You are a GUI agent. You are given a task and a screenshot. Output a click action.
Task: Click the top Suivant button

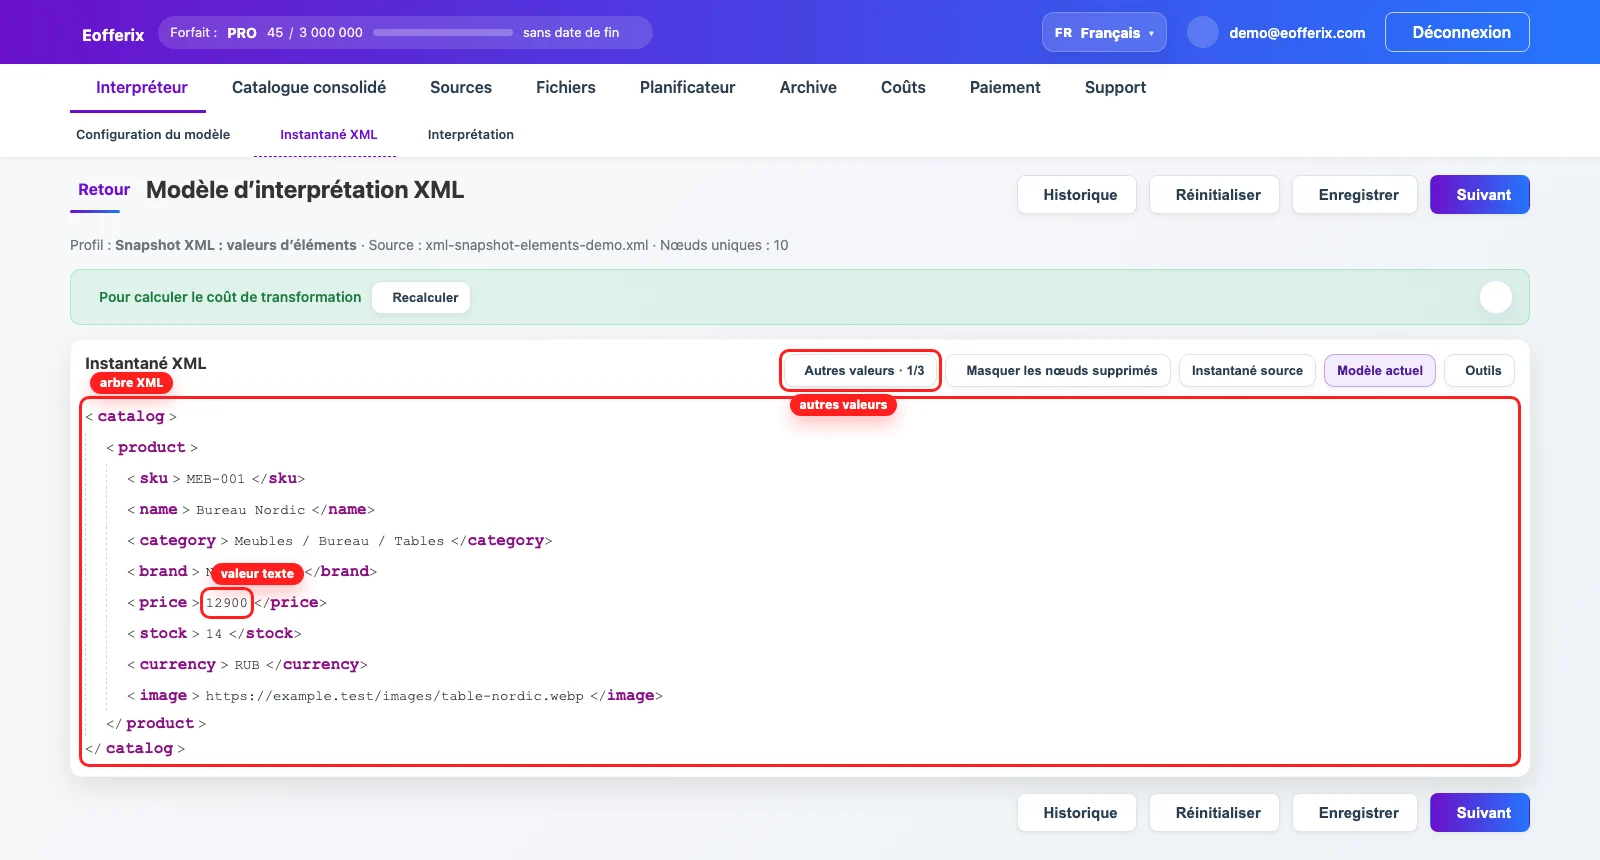(x=1480, y=195)
